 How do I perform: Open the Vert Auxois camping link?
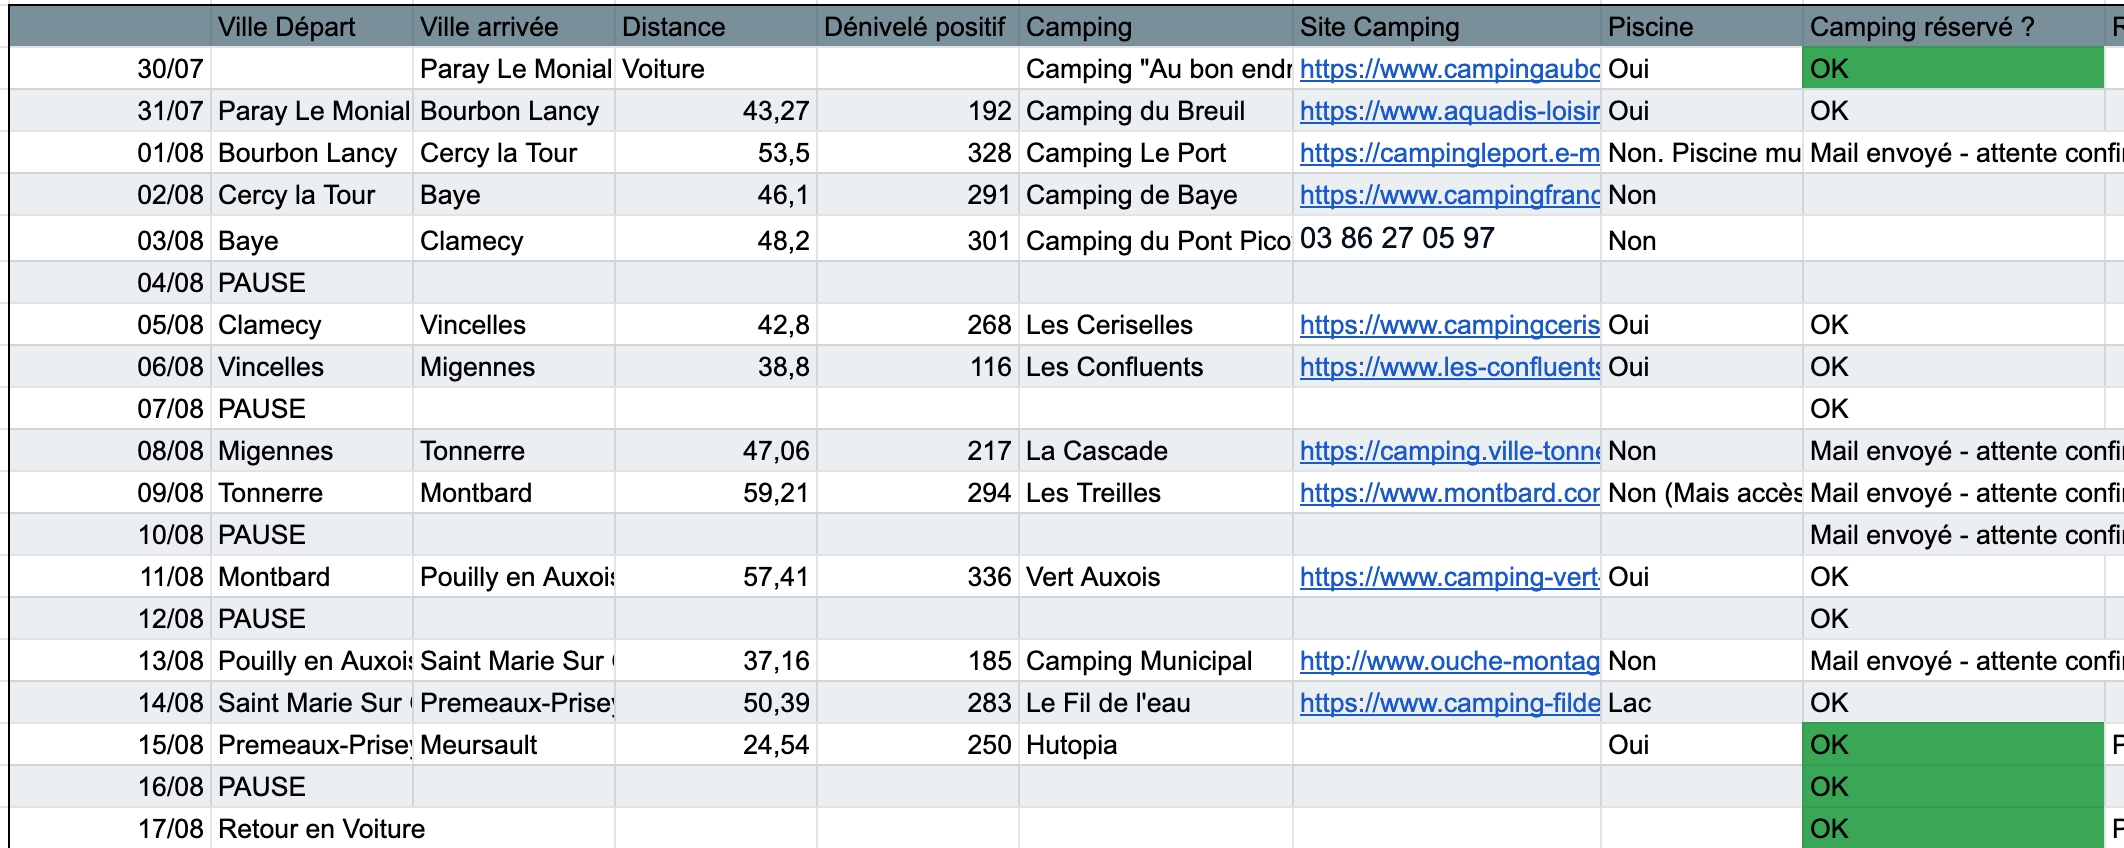[x=1448, y=577]
